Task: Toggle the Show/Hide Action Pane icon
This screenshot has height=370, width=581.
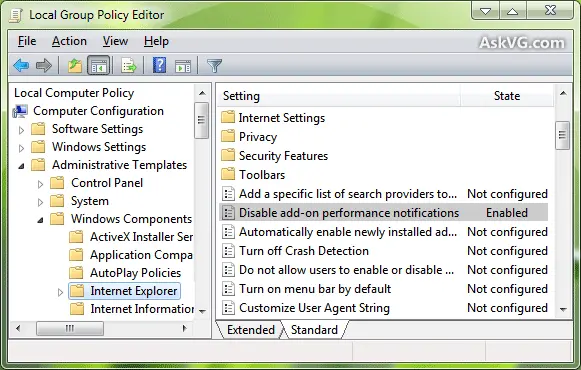Action: 183,66
